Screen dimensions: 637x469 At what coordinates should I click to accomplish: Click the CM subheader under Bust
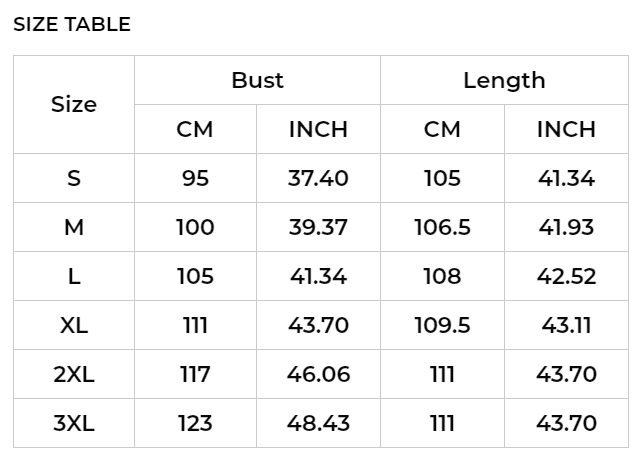195,129
